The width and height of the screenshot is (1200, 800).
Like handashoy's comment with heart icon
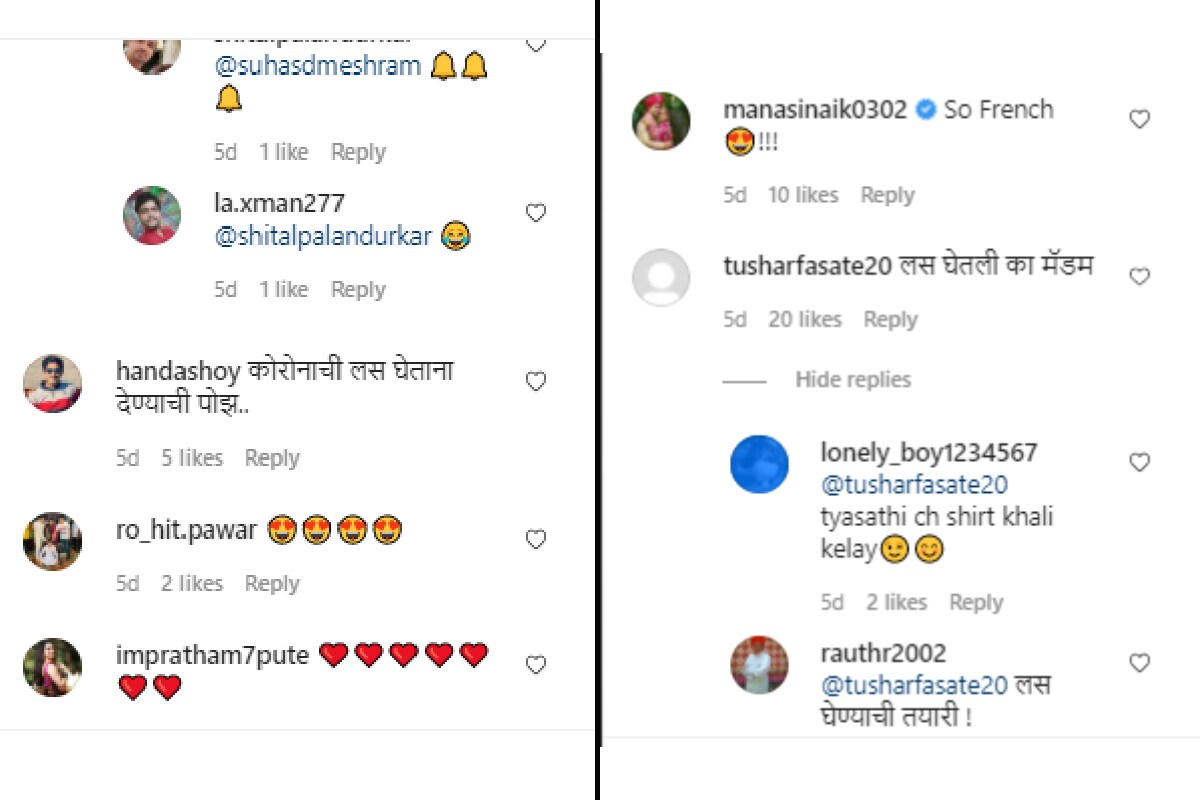[536, 381]
